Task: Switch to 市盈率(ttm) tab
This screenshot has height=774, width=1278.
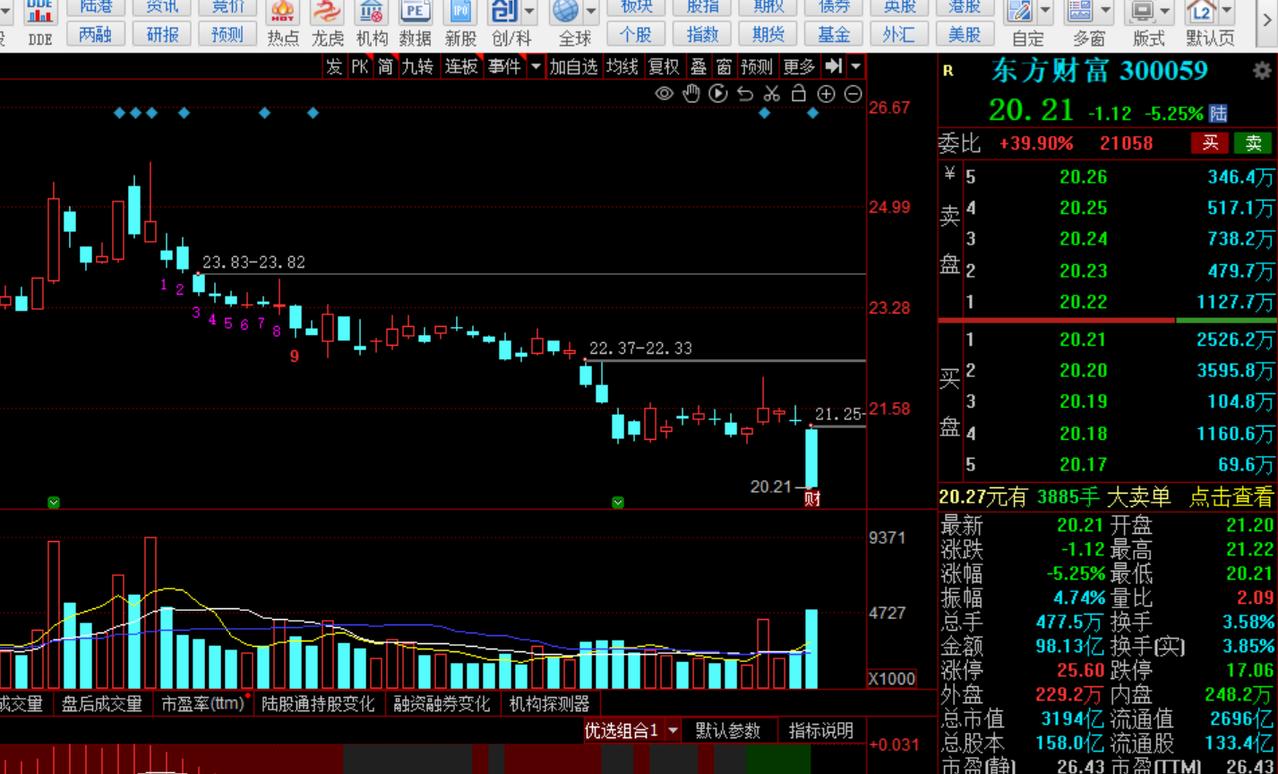Action: click(x=203, y=704)
